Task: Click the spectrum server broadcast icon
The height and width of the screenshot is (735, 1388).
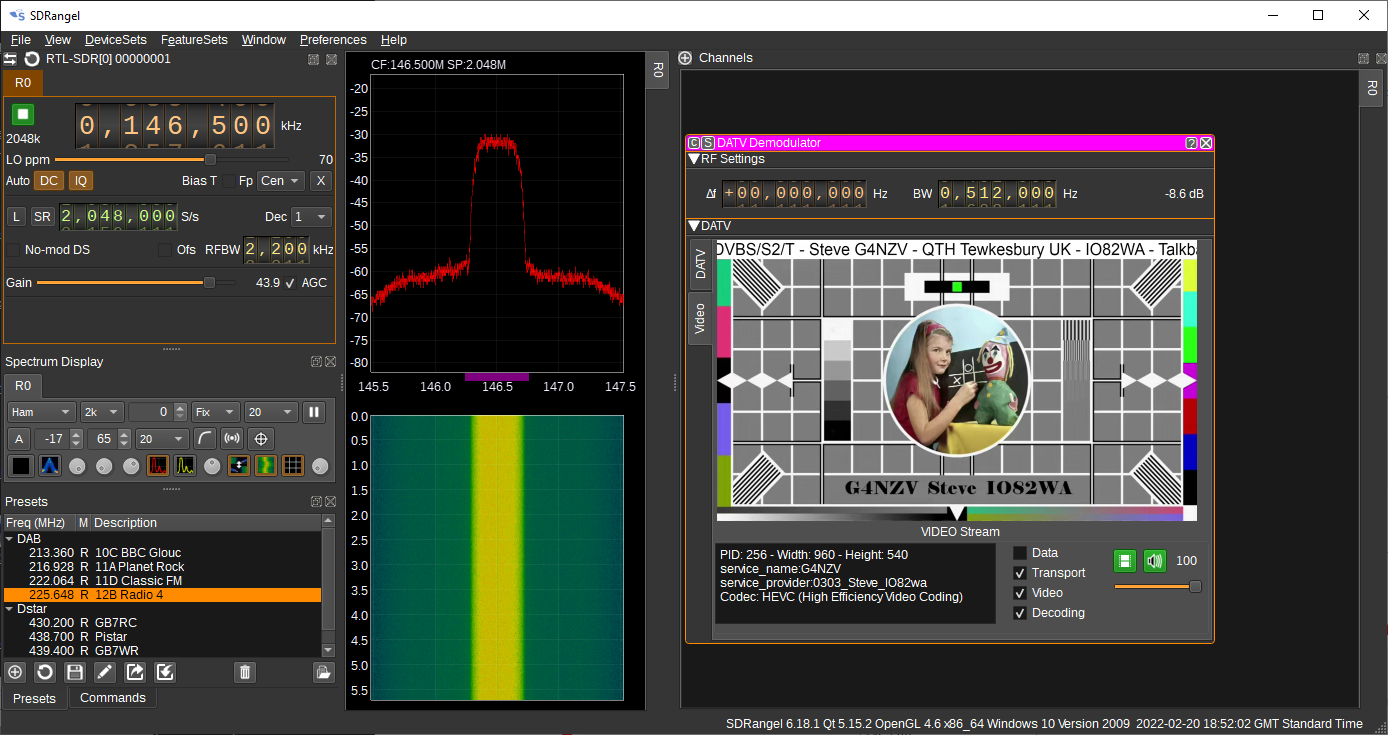Action: tap(232, 439)
